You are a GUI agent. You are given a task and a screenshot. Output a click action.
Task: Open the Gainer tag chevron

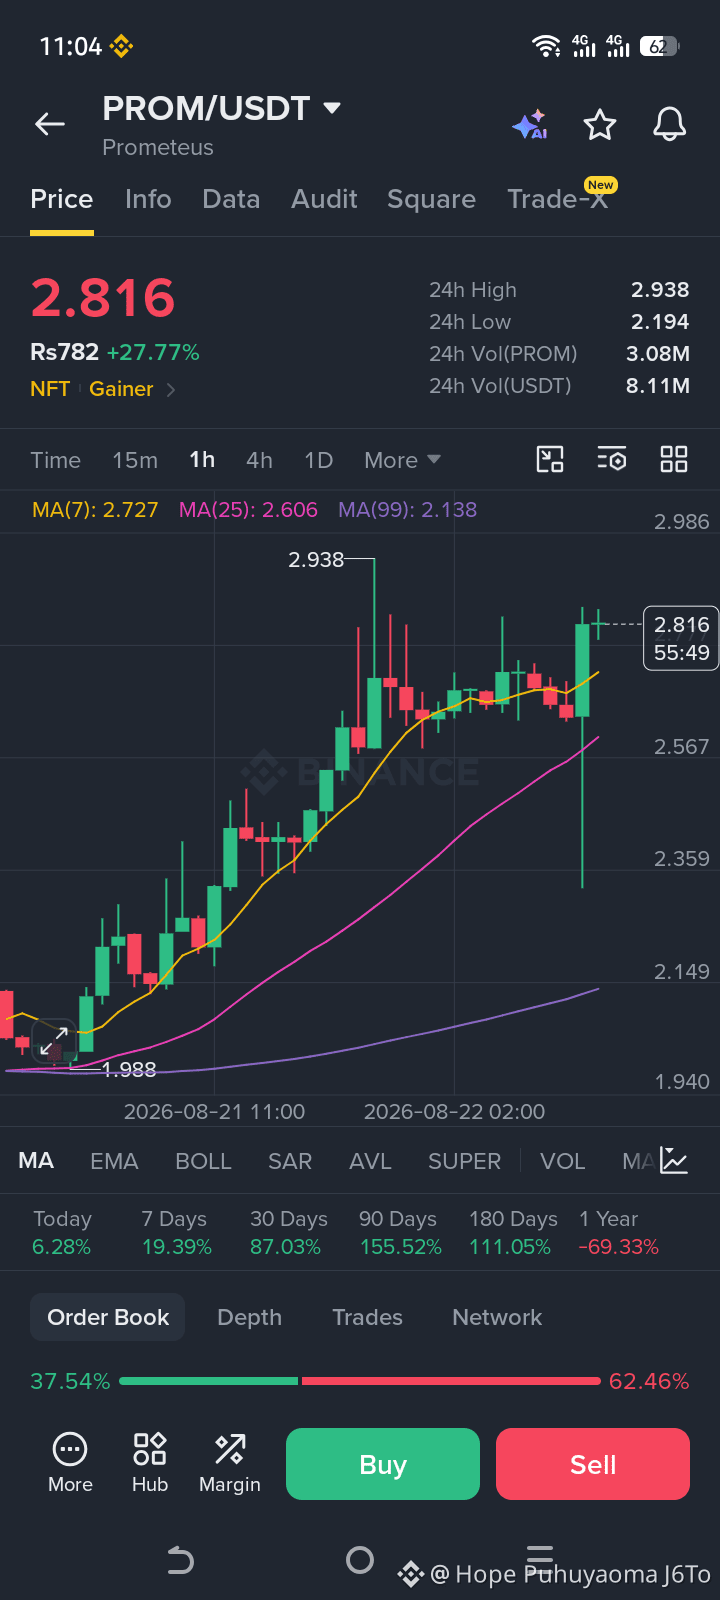pyautogui.click(x=171, y=390)
